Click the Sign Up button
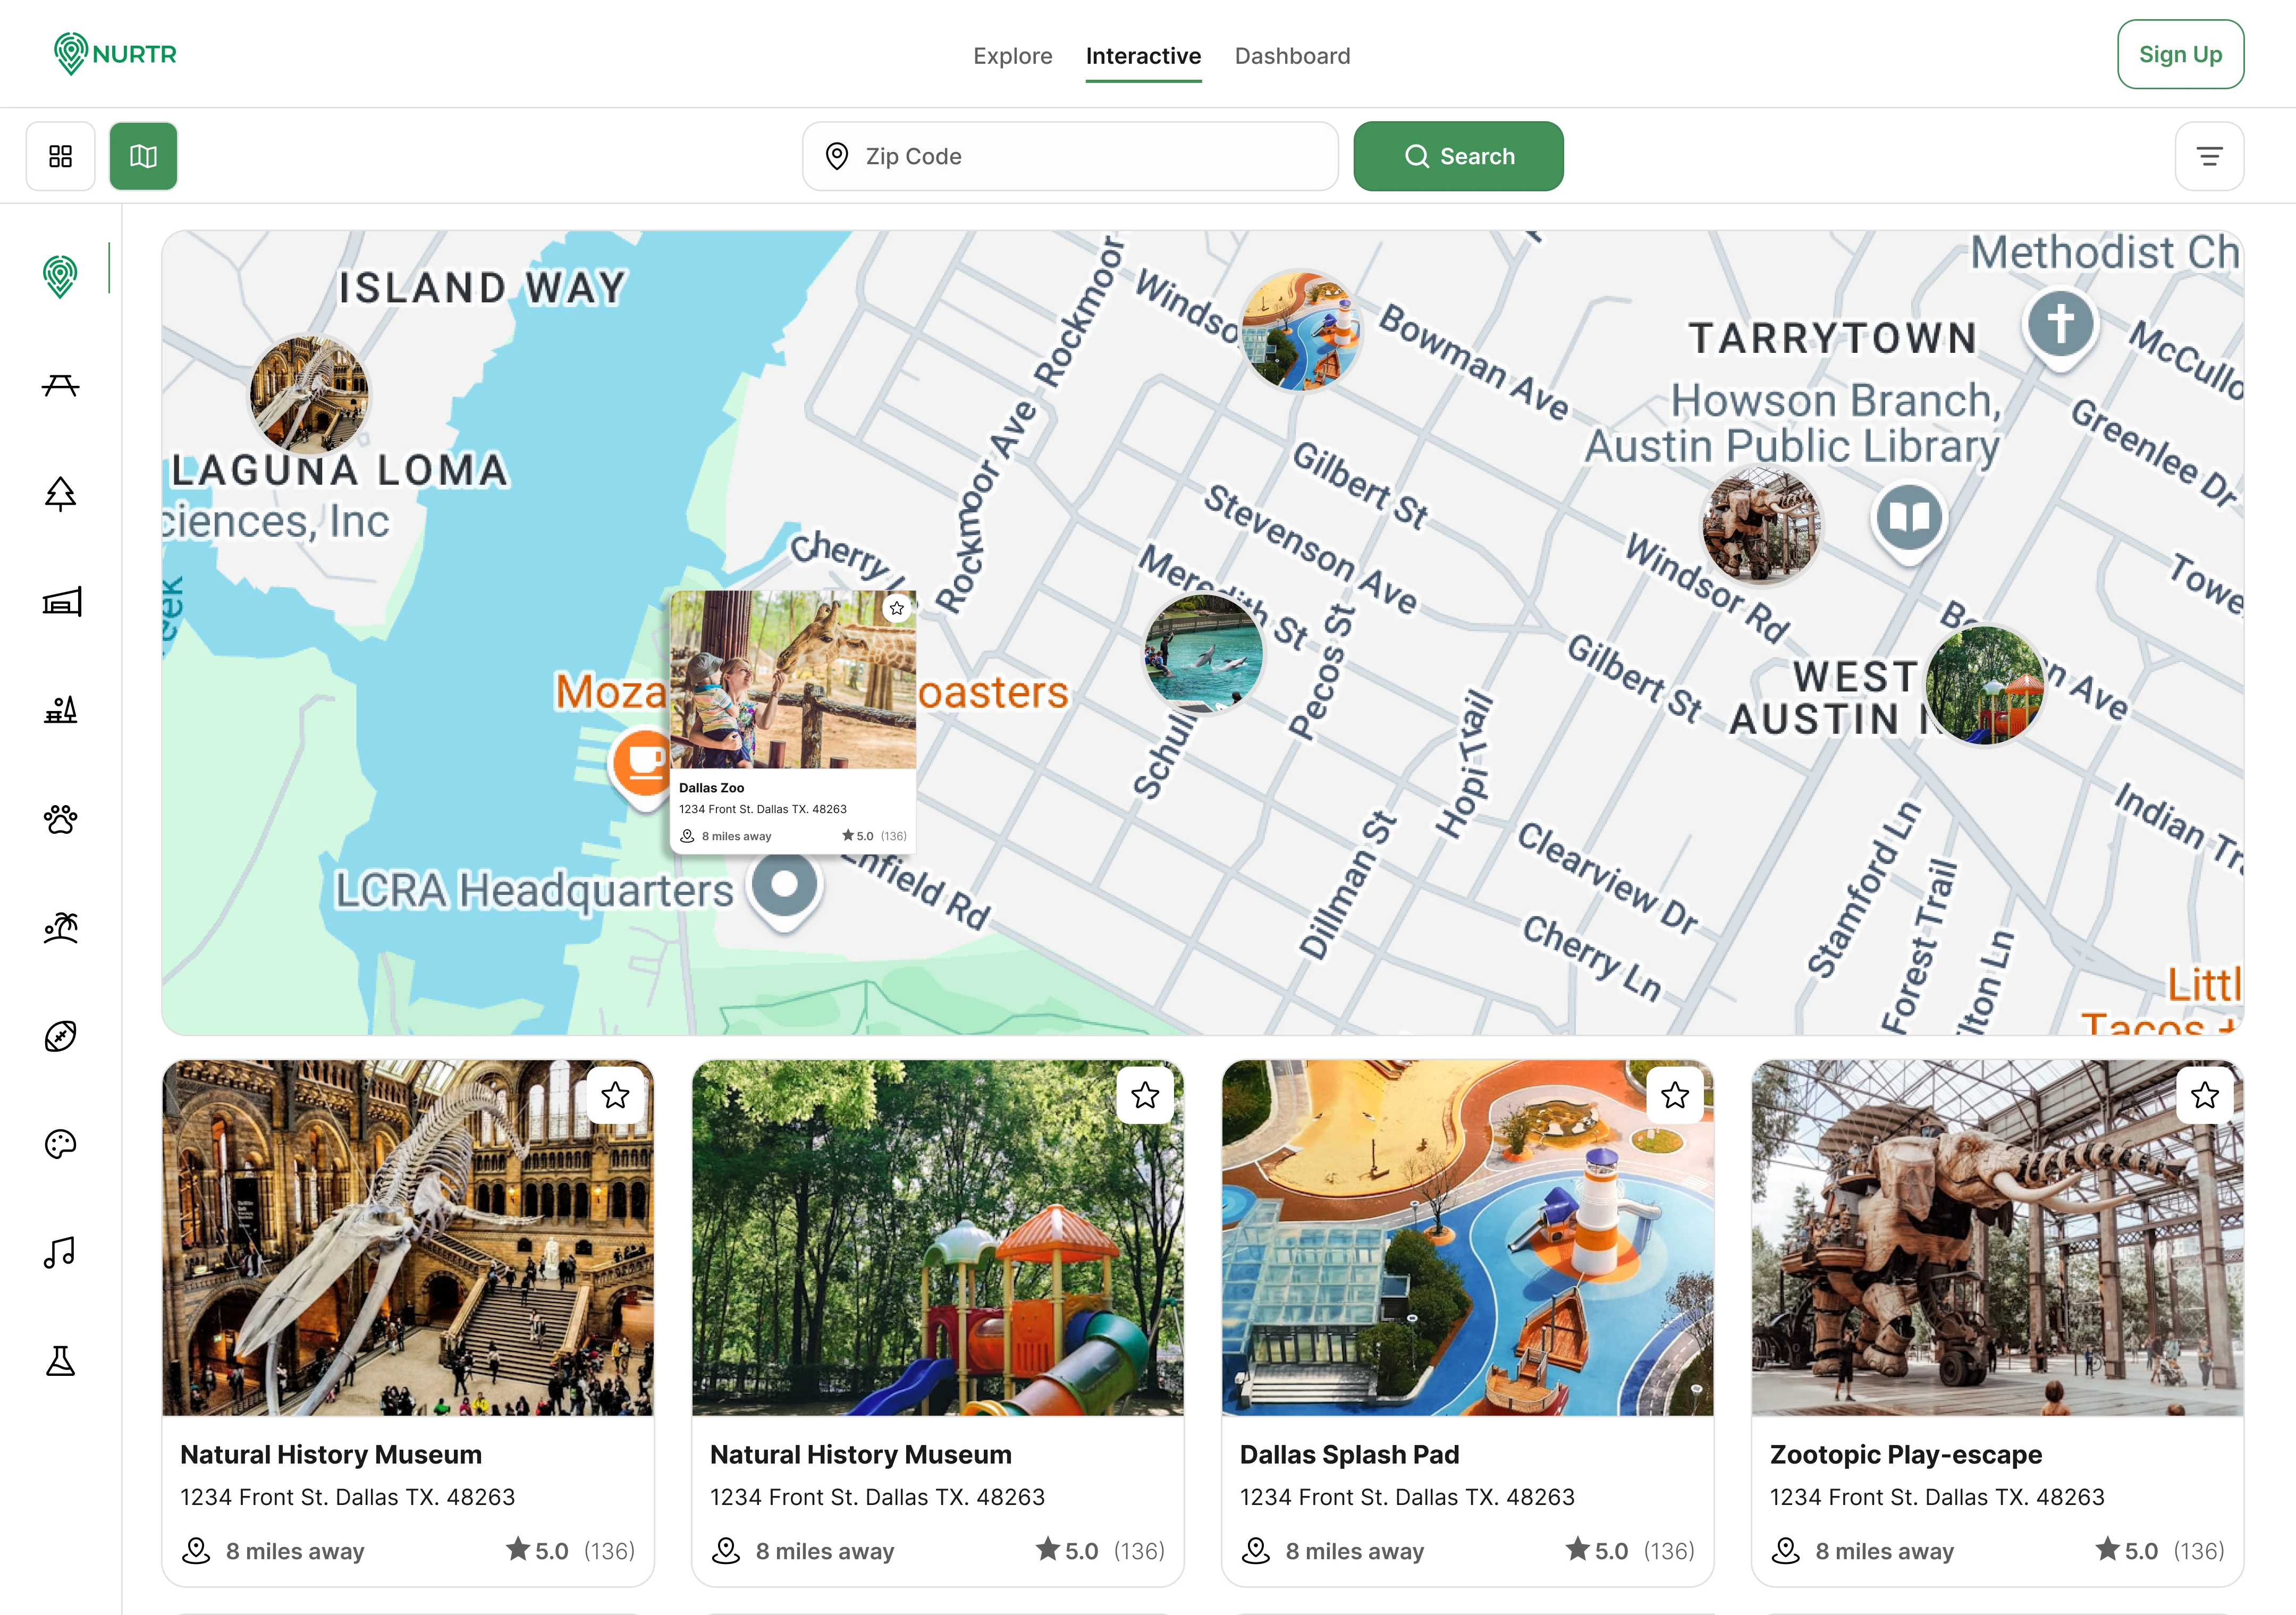This screenshot has width=2296, height=1615. click(2179, 54)
